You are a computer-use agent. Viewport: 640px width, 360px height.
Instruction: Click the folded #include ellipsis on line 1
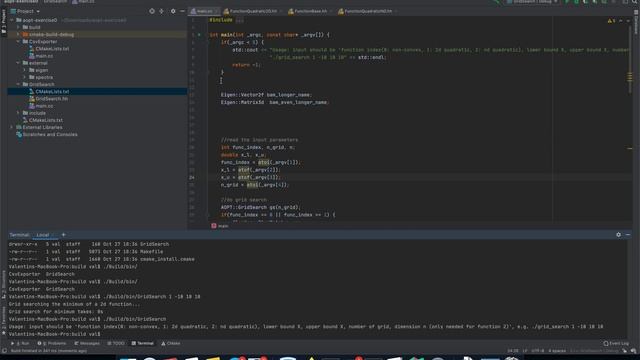pos(240,20)
